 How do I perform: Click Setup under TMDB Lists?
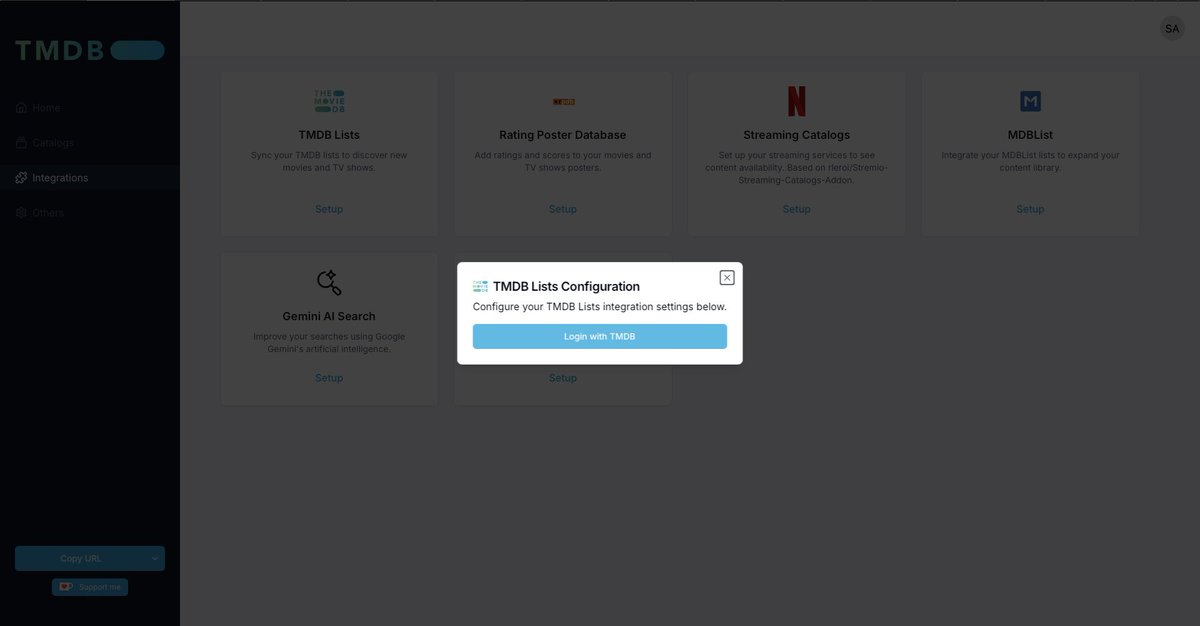coord(329,209)
